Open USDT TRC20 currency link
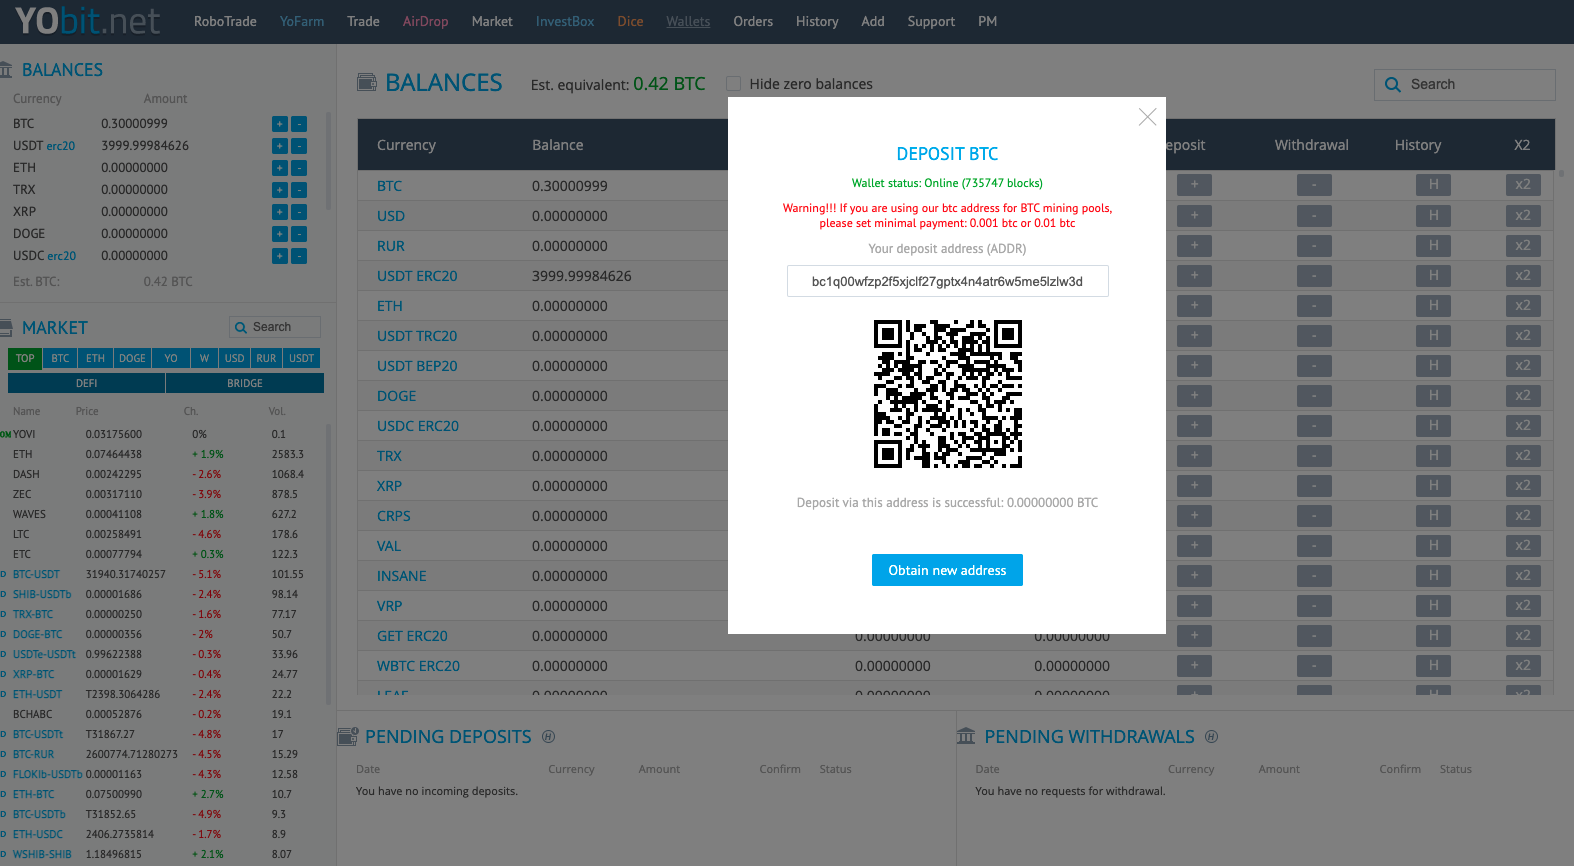This screenshot has height=866, width=1574. pyautogui.click(x=417, y=336)
